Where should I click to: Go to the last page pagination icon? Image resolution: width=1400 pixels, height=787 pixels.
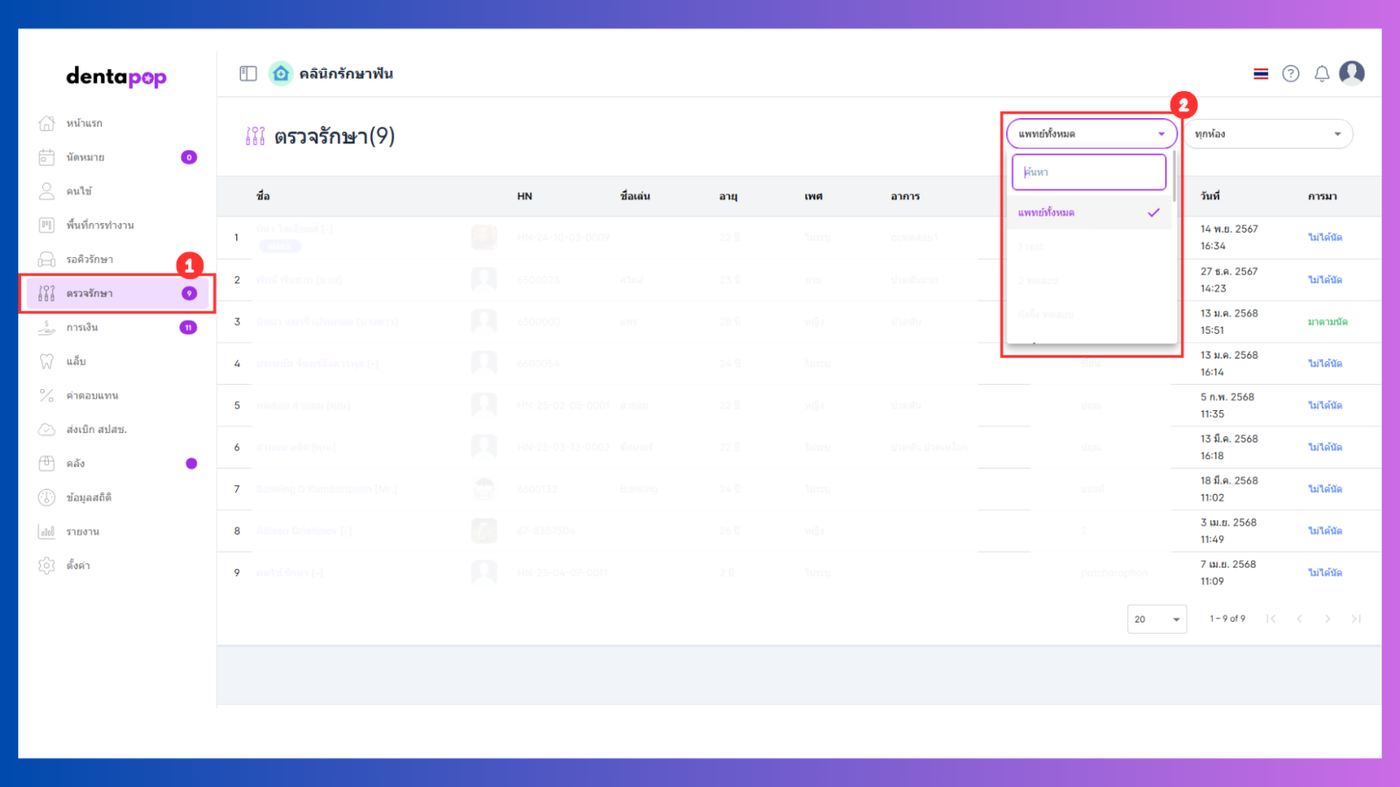tap(1356, 619)
